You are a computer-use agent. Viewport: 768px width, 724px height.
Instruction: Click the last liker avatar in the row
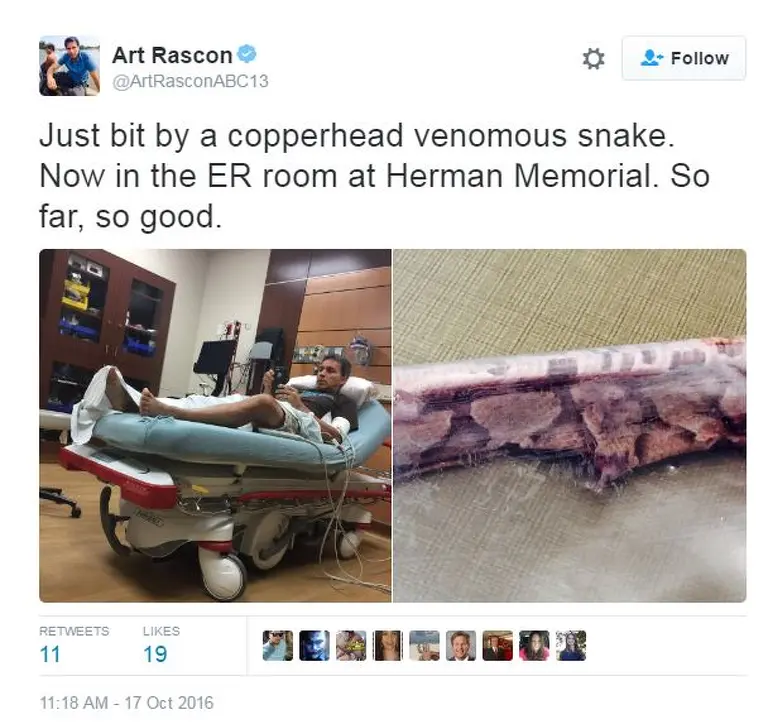[571, 646]
